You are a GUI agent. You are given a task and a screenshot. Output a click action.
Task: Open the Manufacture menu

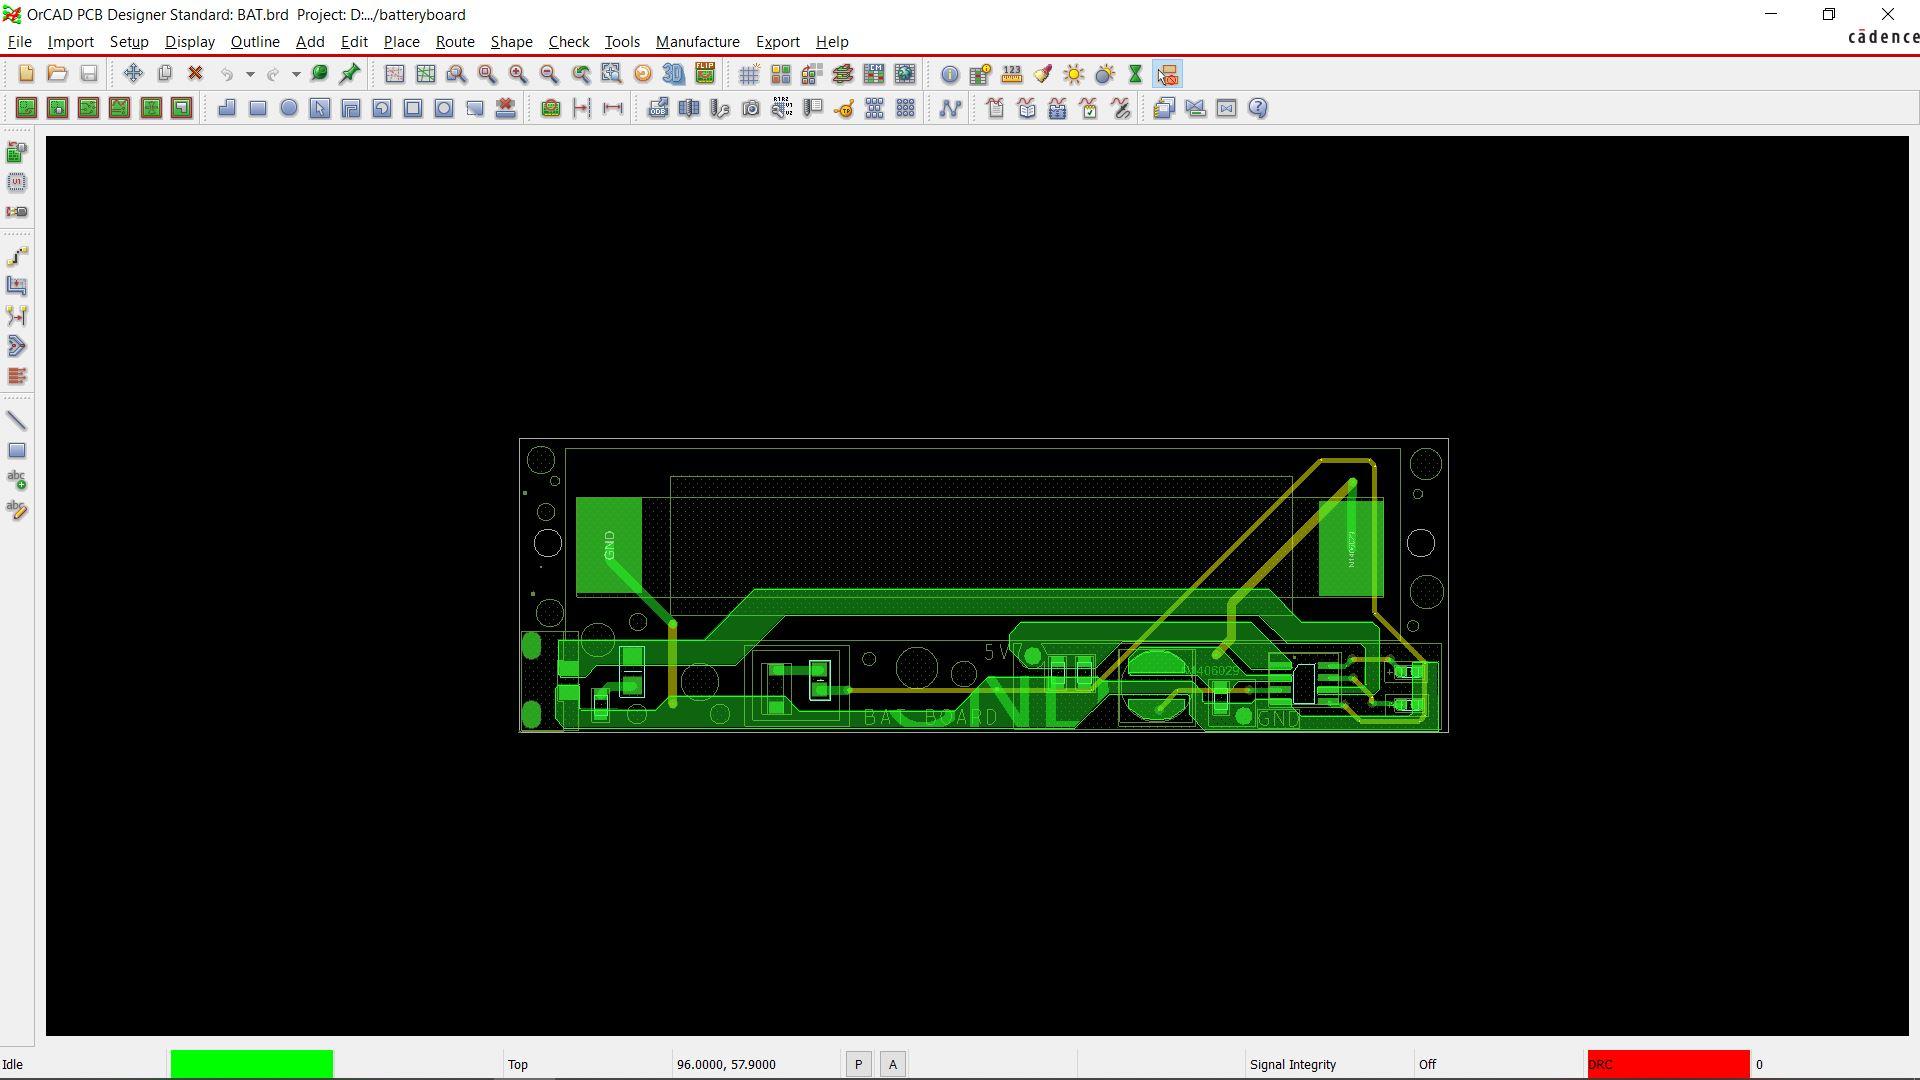point(697,42)
